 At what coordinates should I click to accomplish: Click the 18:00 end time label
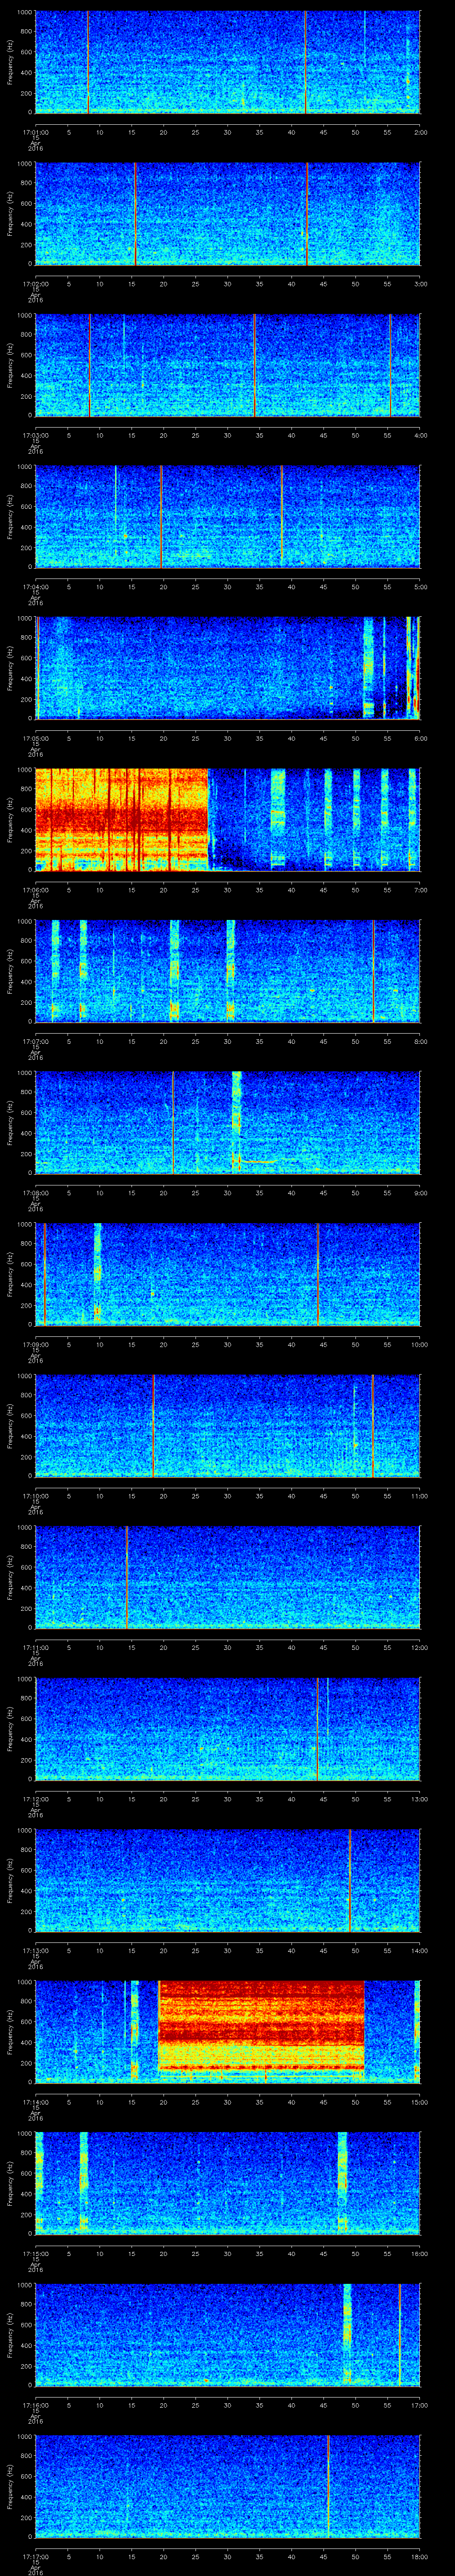pos(419,2556)
